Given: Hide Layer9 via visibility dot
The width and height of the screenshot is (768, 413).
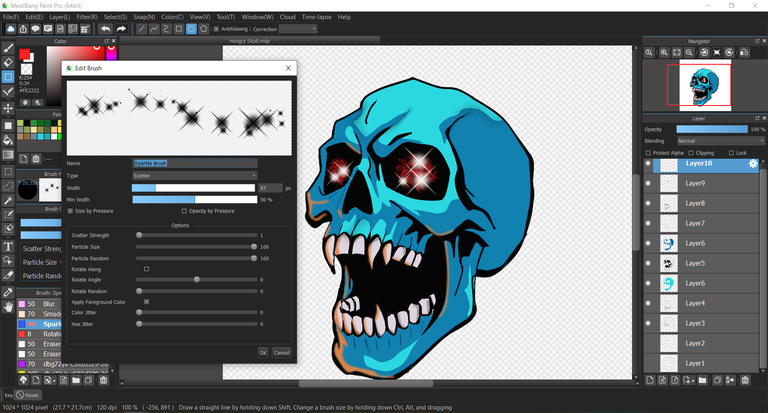Looking at the screenshot, I should coord(648,183).
